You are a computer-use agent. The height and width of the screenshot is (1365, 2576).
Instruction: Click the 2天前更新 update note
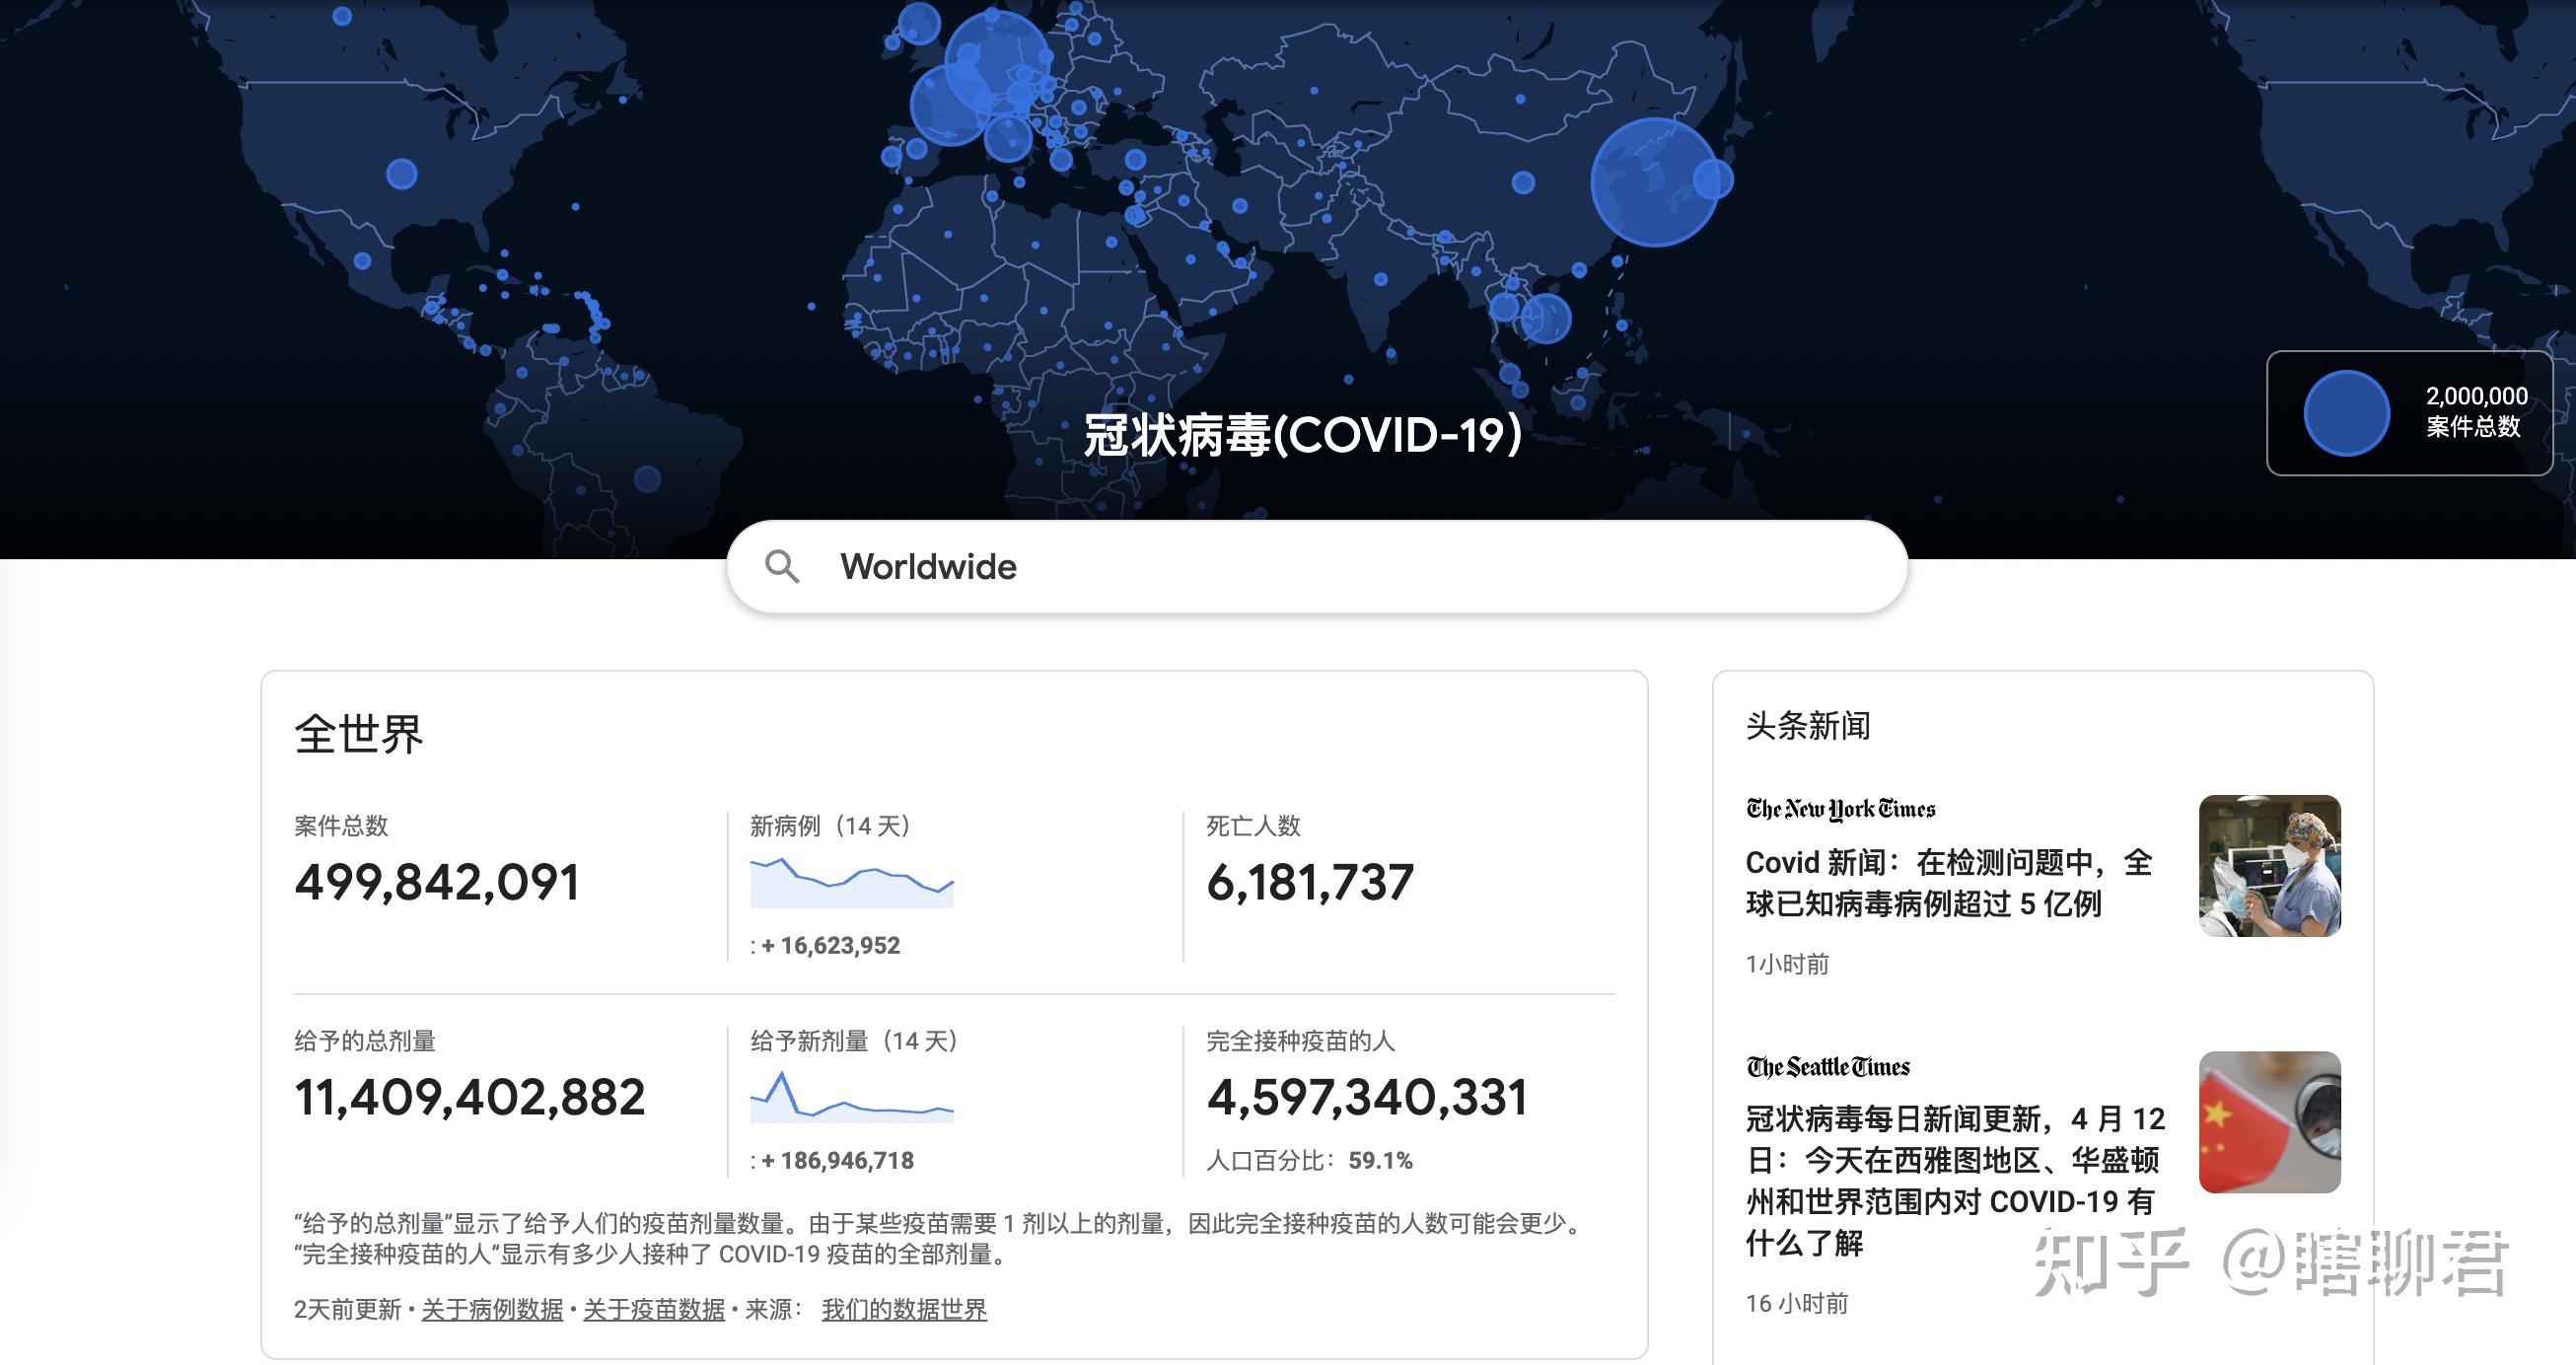pyautogui.click(x=347, y=1309)
